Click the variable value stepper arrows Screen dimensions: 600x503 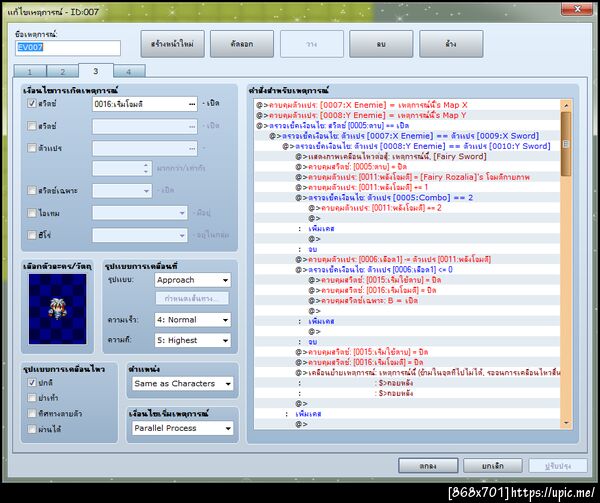coord(145,168)
